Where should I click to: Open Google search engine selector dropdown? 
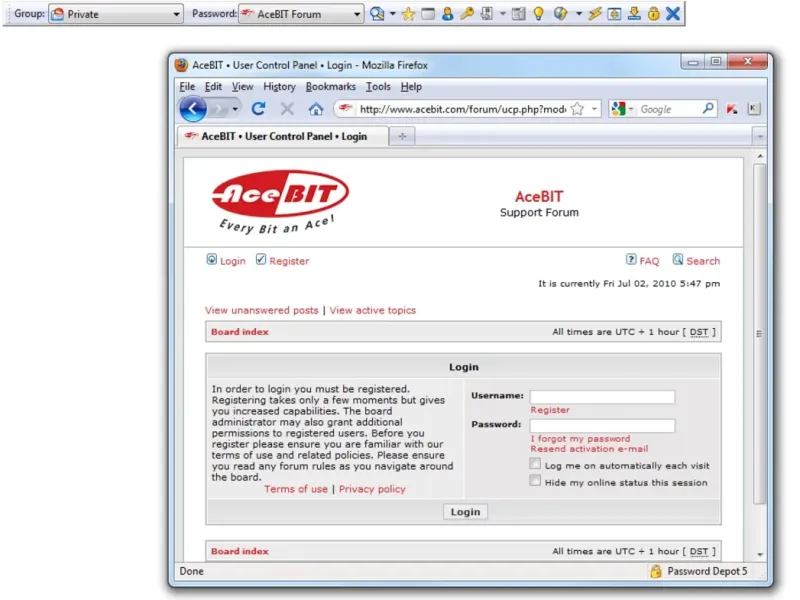(x=622, y=109)
